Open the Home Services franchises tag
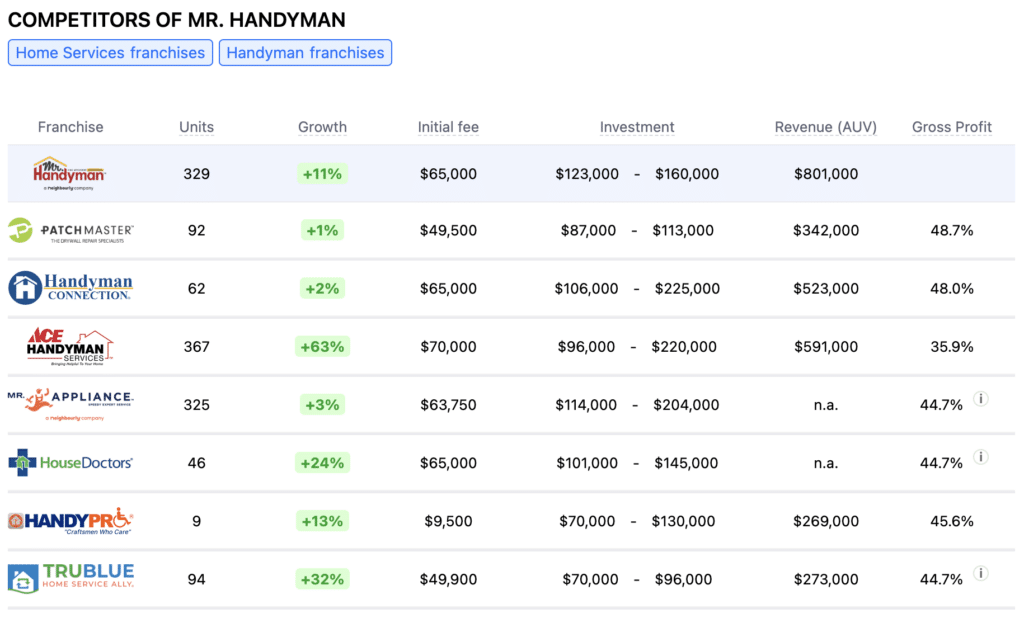 coord(110,53)
